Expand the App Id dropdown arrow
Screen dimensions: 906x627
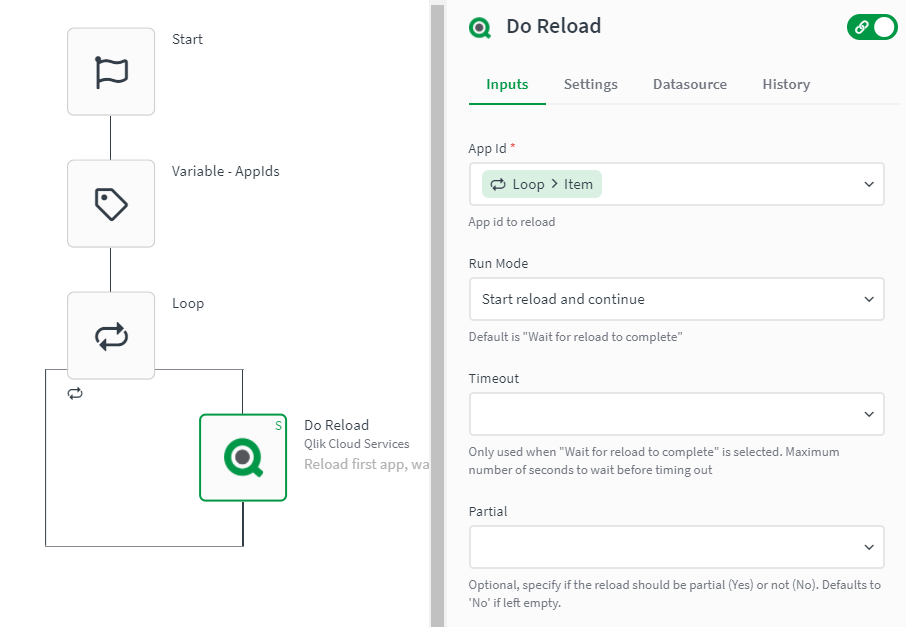pos(866,184)
